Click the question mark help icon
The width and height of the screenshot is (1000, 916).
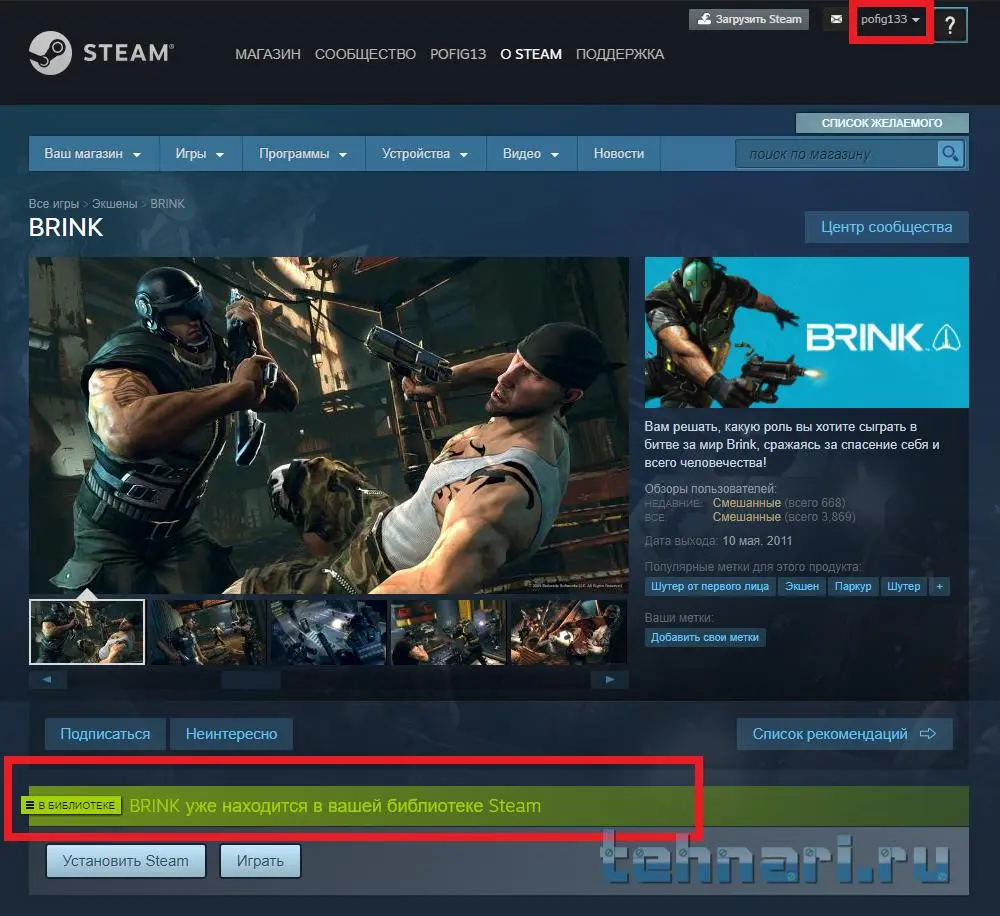950,26
